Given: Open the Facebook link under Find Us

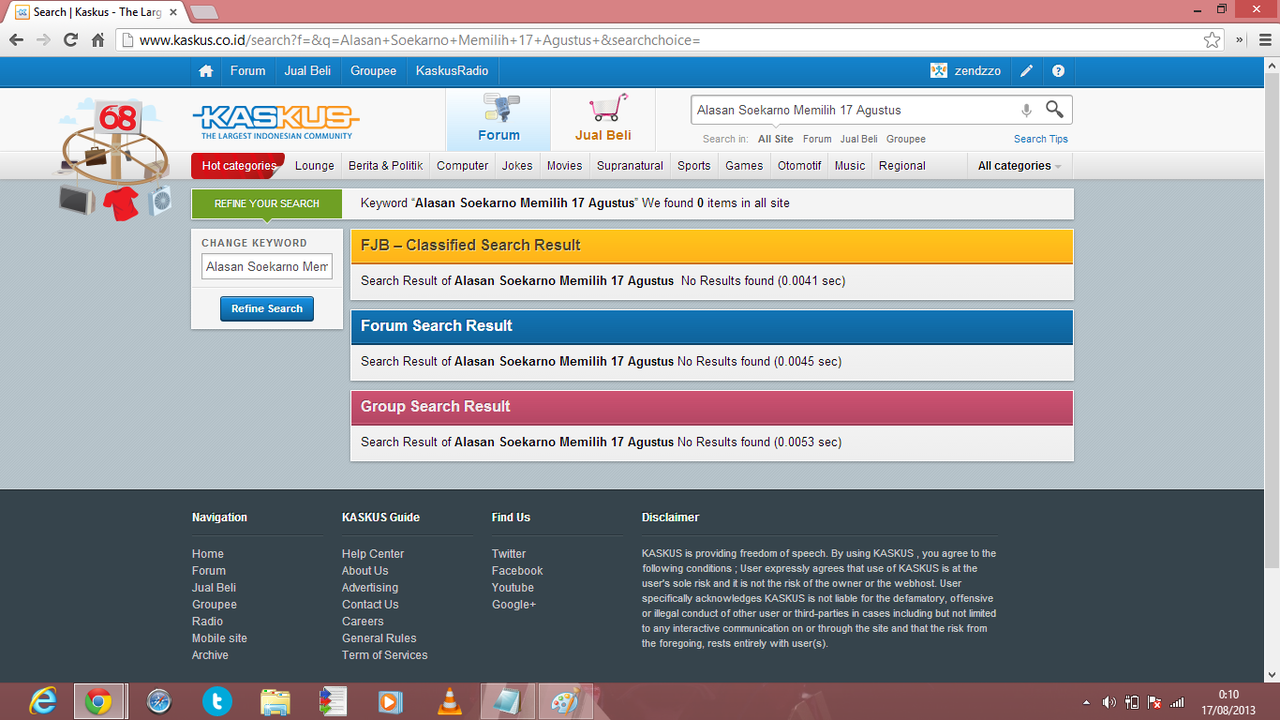Looking at the screenshot, I should click(x=517, y=571).
